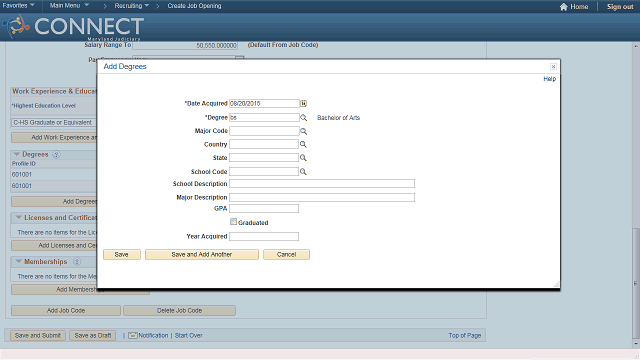
Task: Click Save and Add Another button
Action: point(202,254)
